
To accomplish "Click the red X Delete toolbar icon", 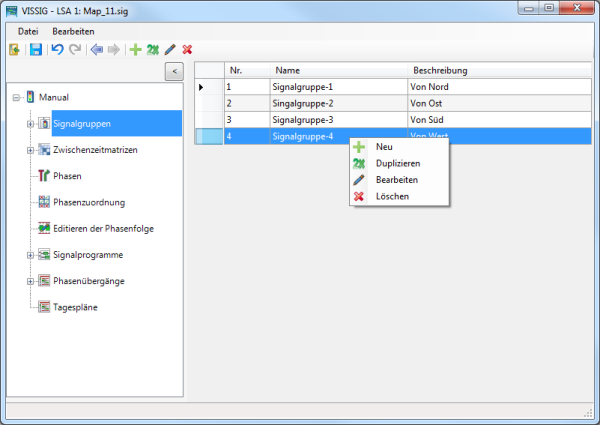I will point(187,50).
